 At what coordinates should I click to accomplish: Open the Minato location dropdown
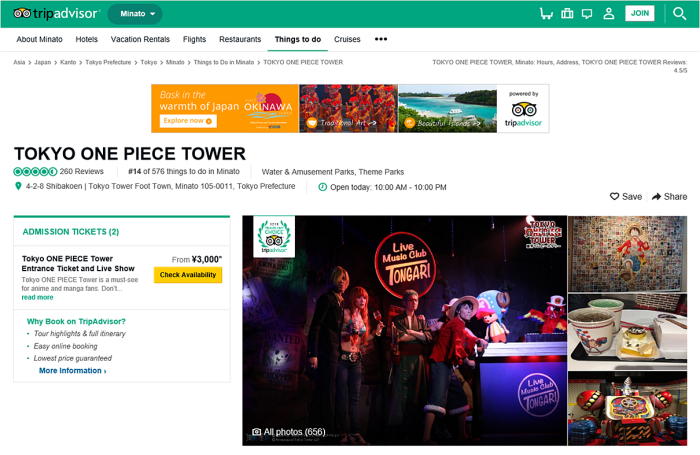click(x=135, y=14)
